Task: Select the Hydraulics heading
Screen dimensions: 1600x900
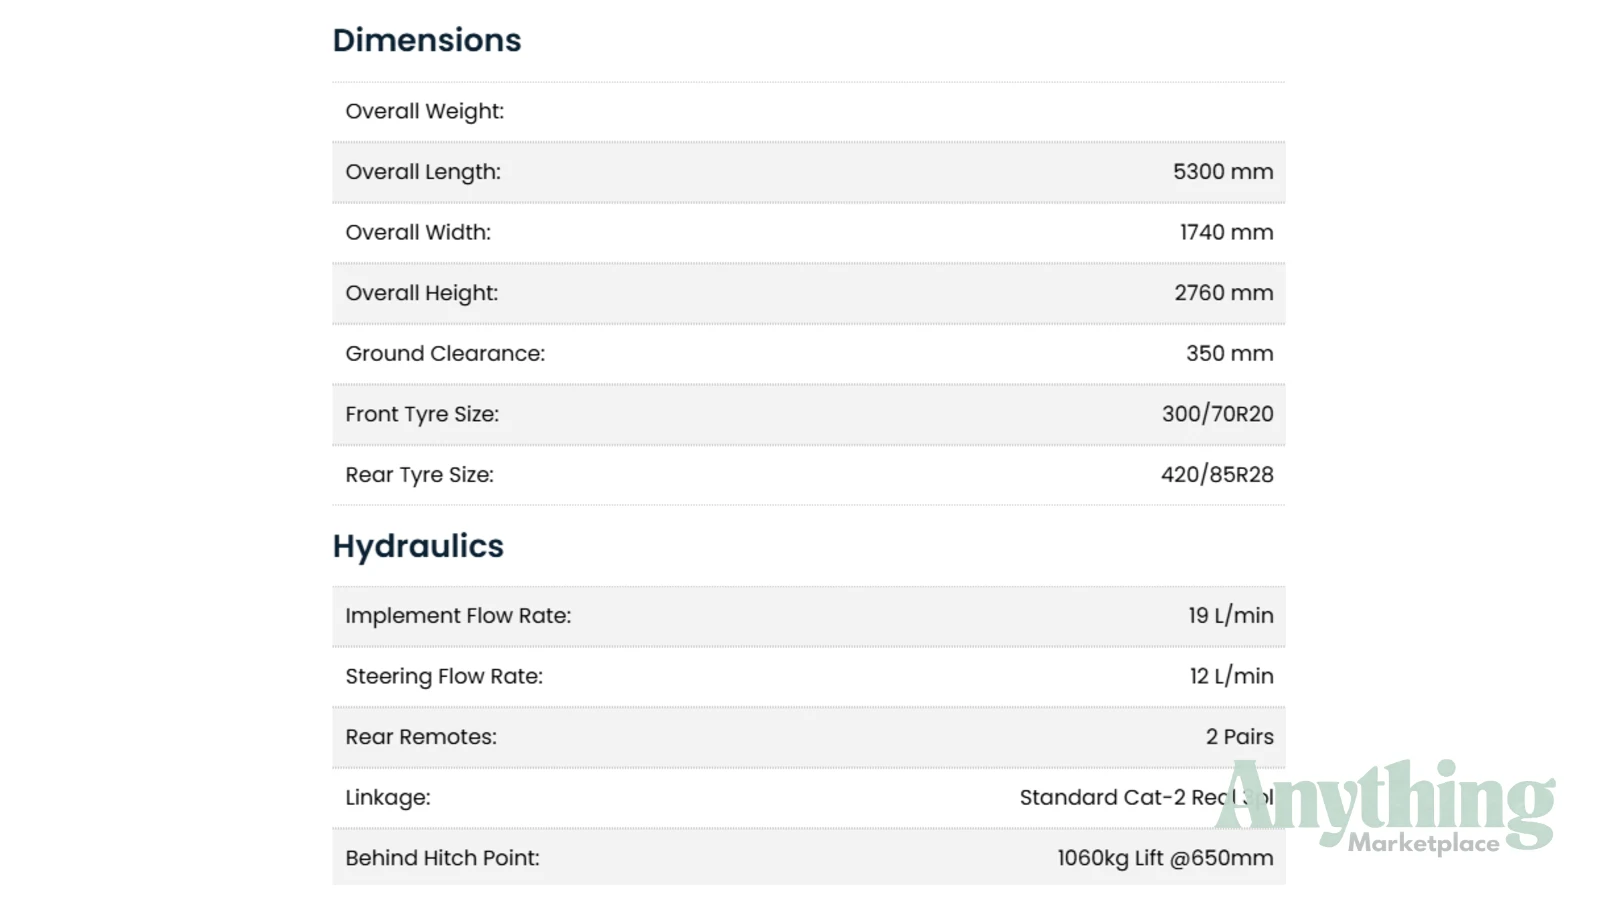Action: pyautogui.click(x=418, y=546)
